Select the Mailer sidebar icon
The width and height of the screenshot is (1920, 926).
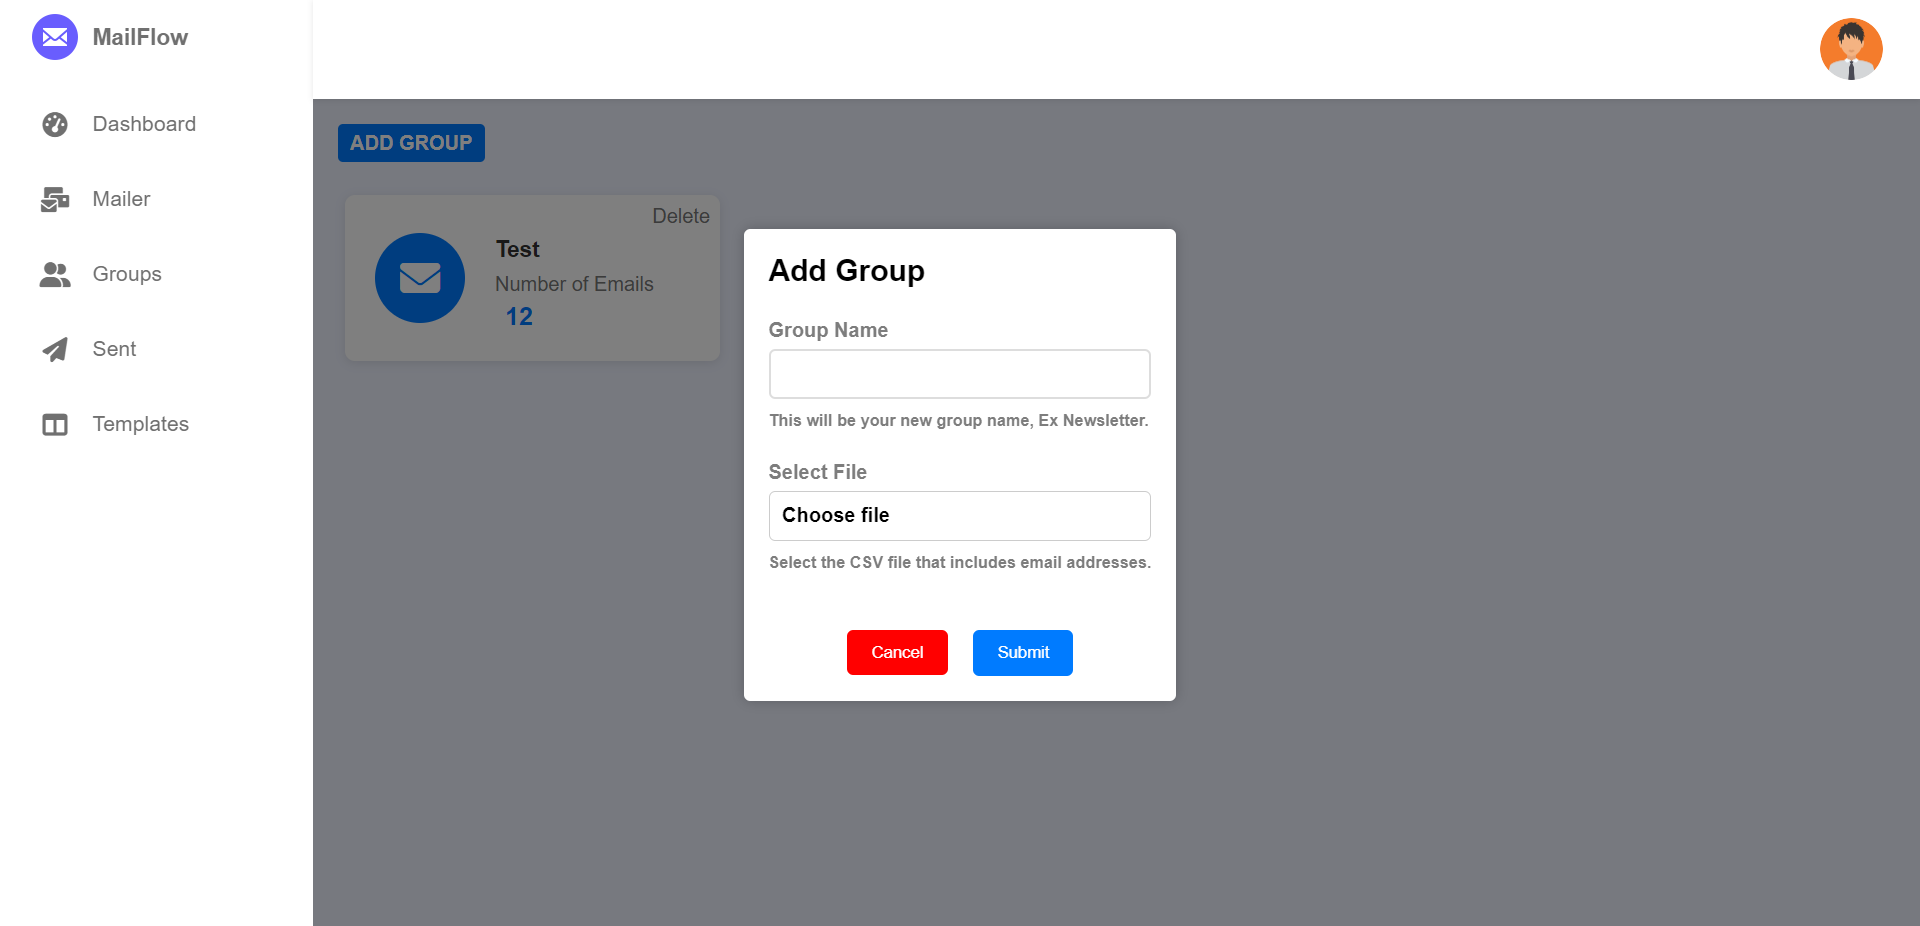point(55,199)
